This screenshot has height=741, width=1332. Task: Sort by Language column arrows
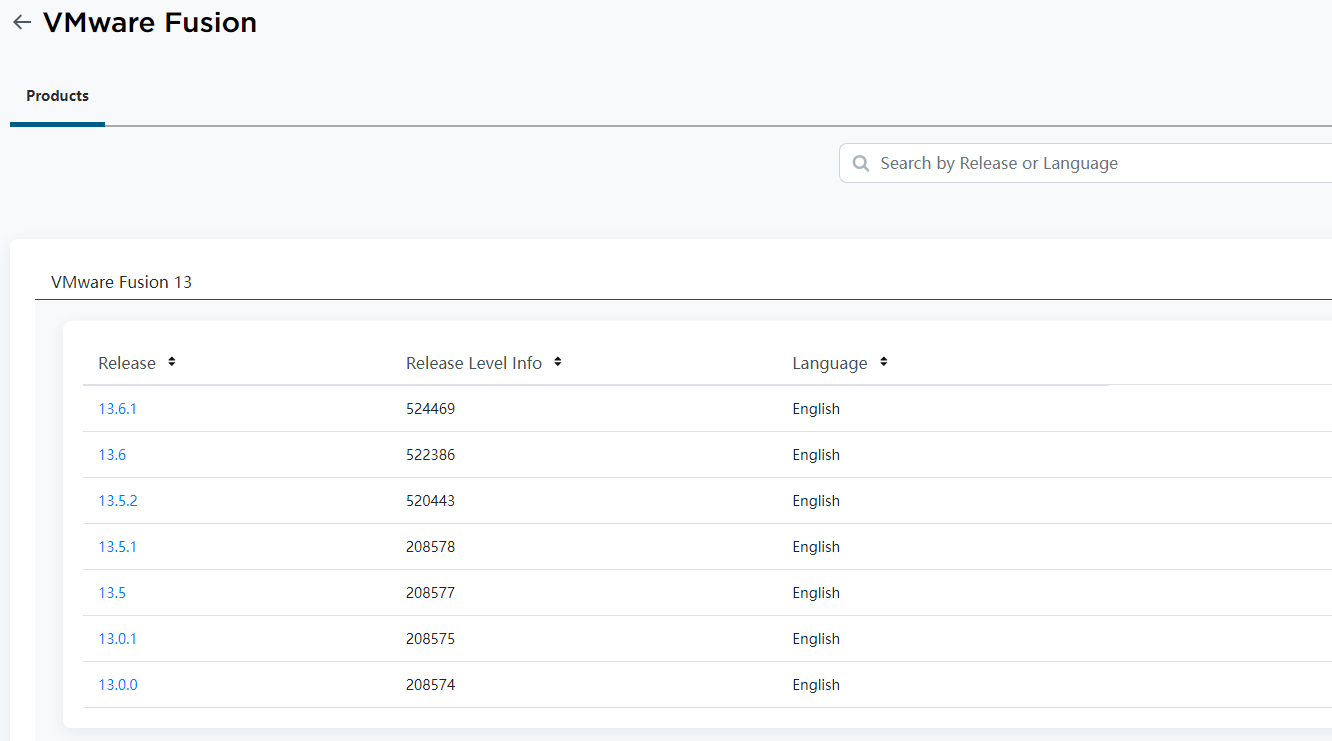click(884, 362)
